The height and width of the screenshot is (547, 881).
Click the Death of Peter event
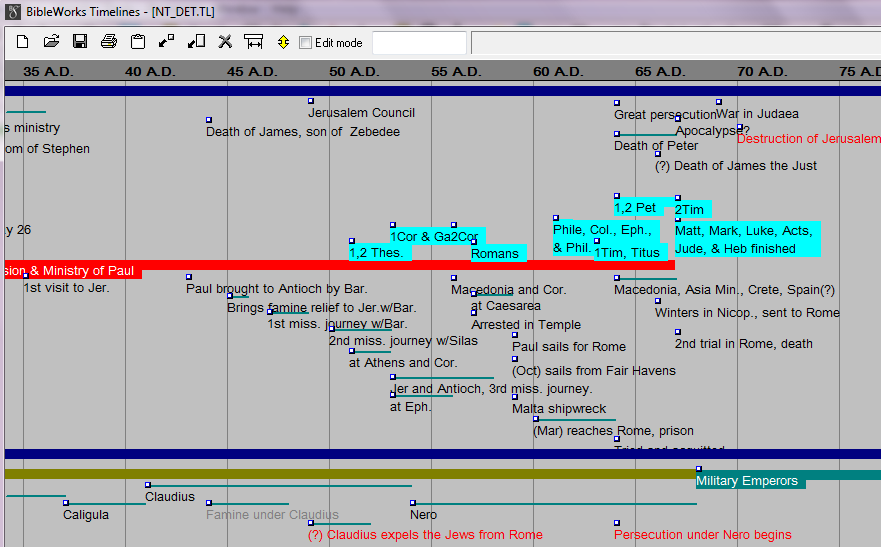[656, 146]
